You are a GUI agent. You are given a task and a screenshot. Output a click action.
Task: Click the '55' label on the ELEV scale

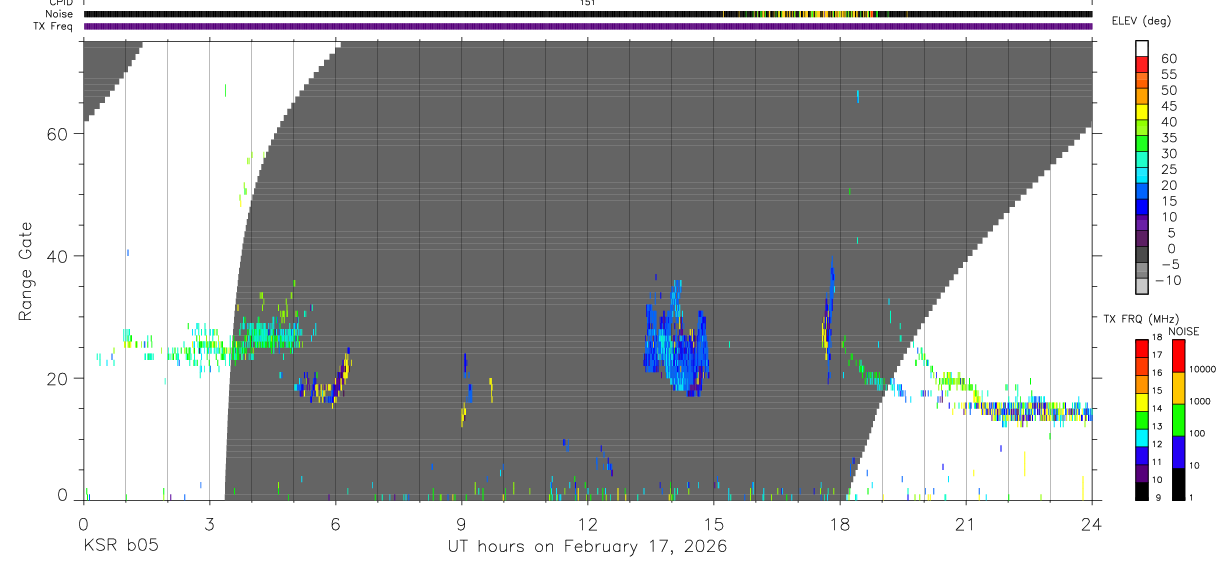click(x=1167, y=75)
